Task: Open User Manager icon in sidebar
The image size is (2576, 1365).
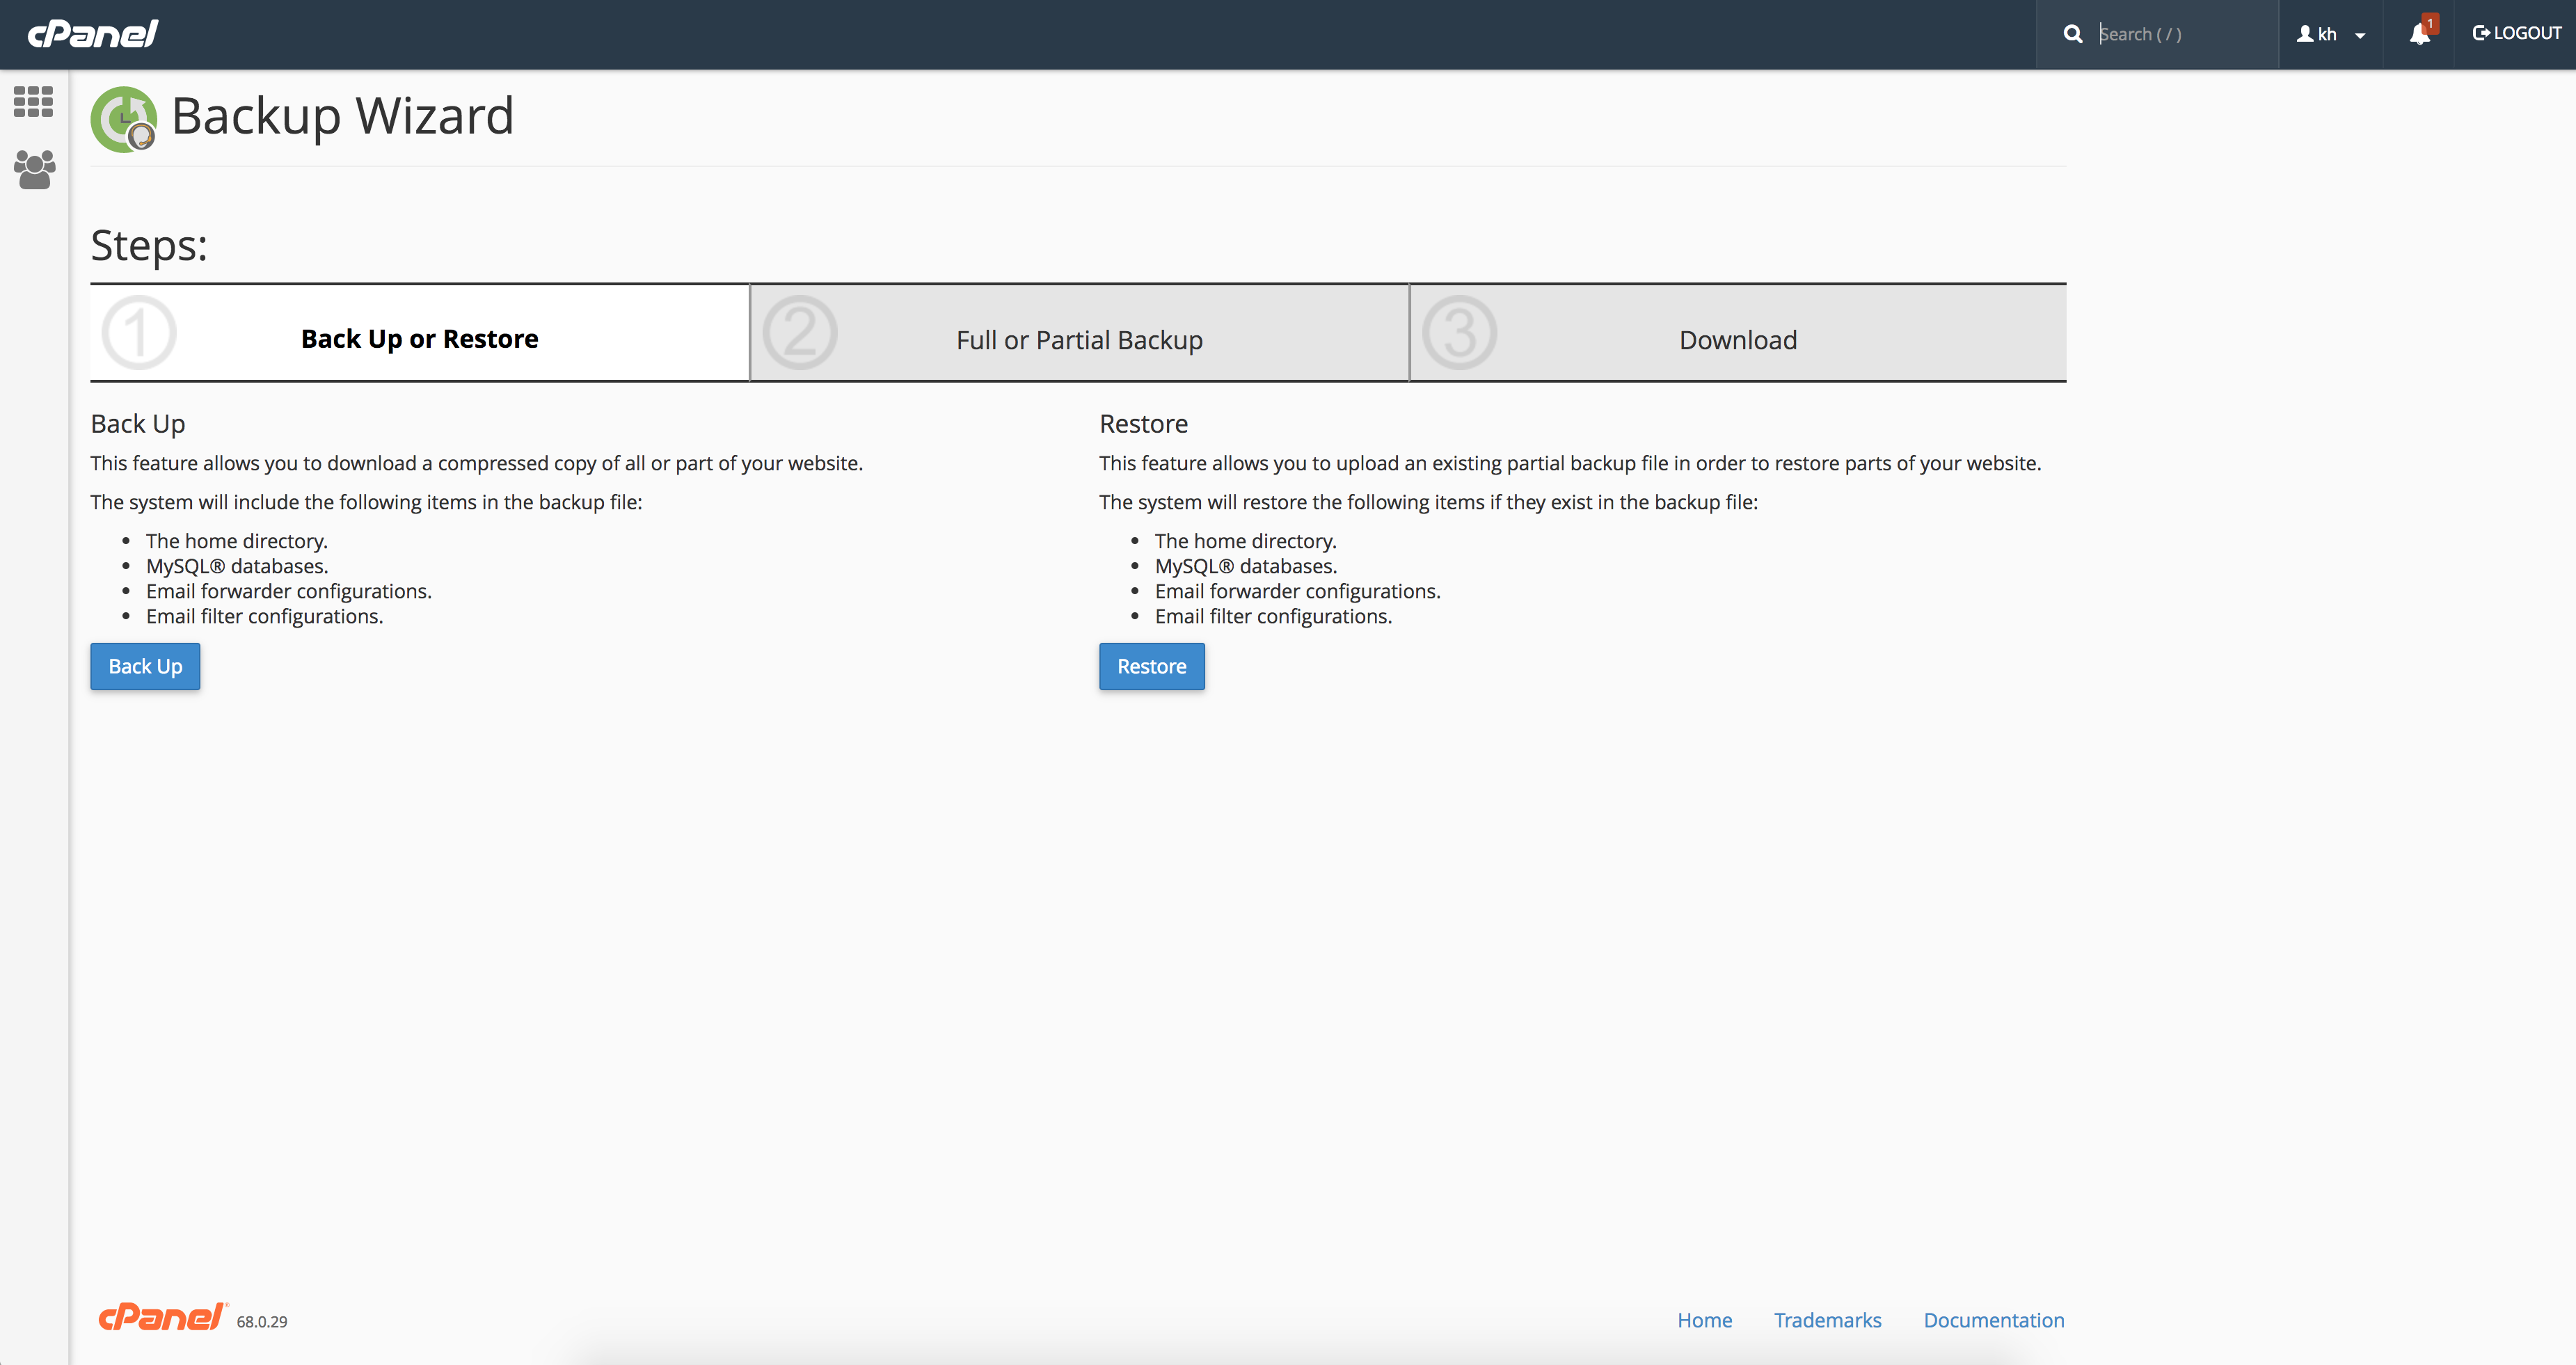Action: (34, 169)
